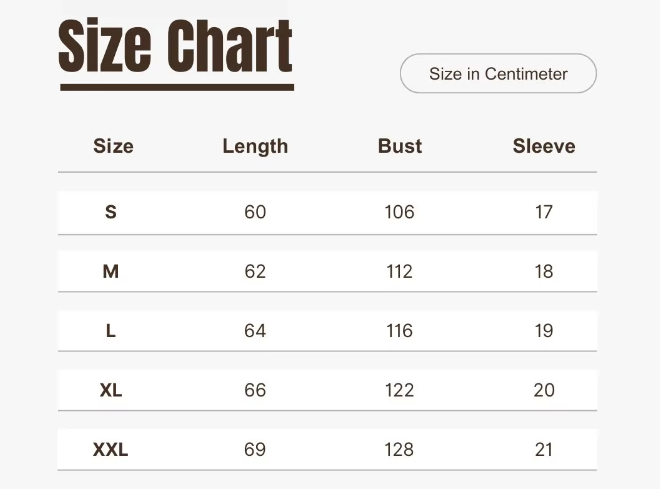
Task: Click bust value 106 for size S
Action: [x=399, y=212]
